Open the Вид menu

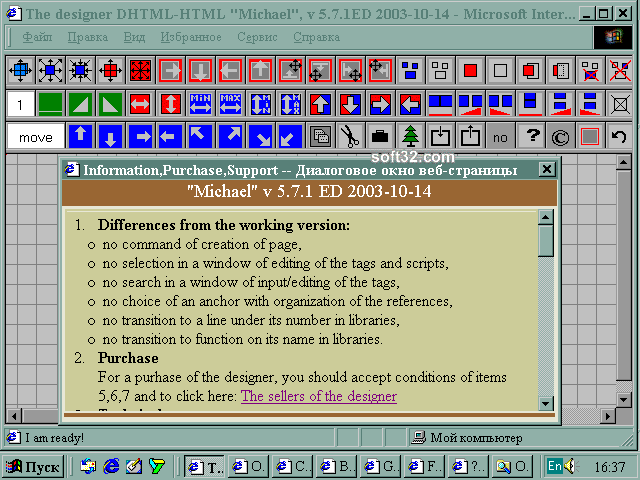click(x=134, y=37)
